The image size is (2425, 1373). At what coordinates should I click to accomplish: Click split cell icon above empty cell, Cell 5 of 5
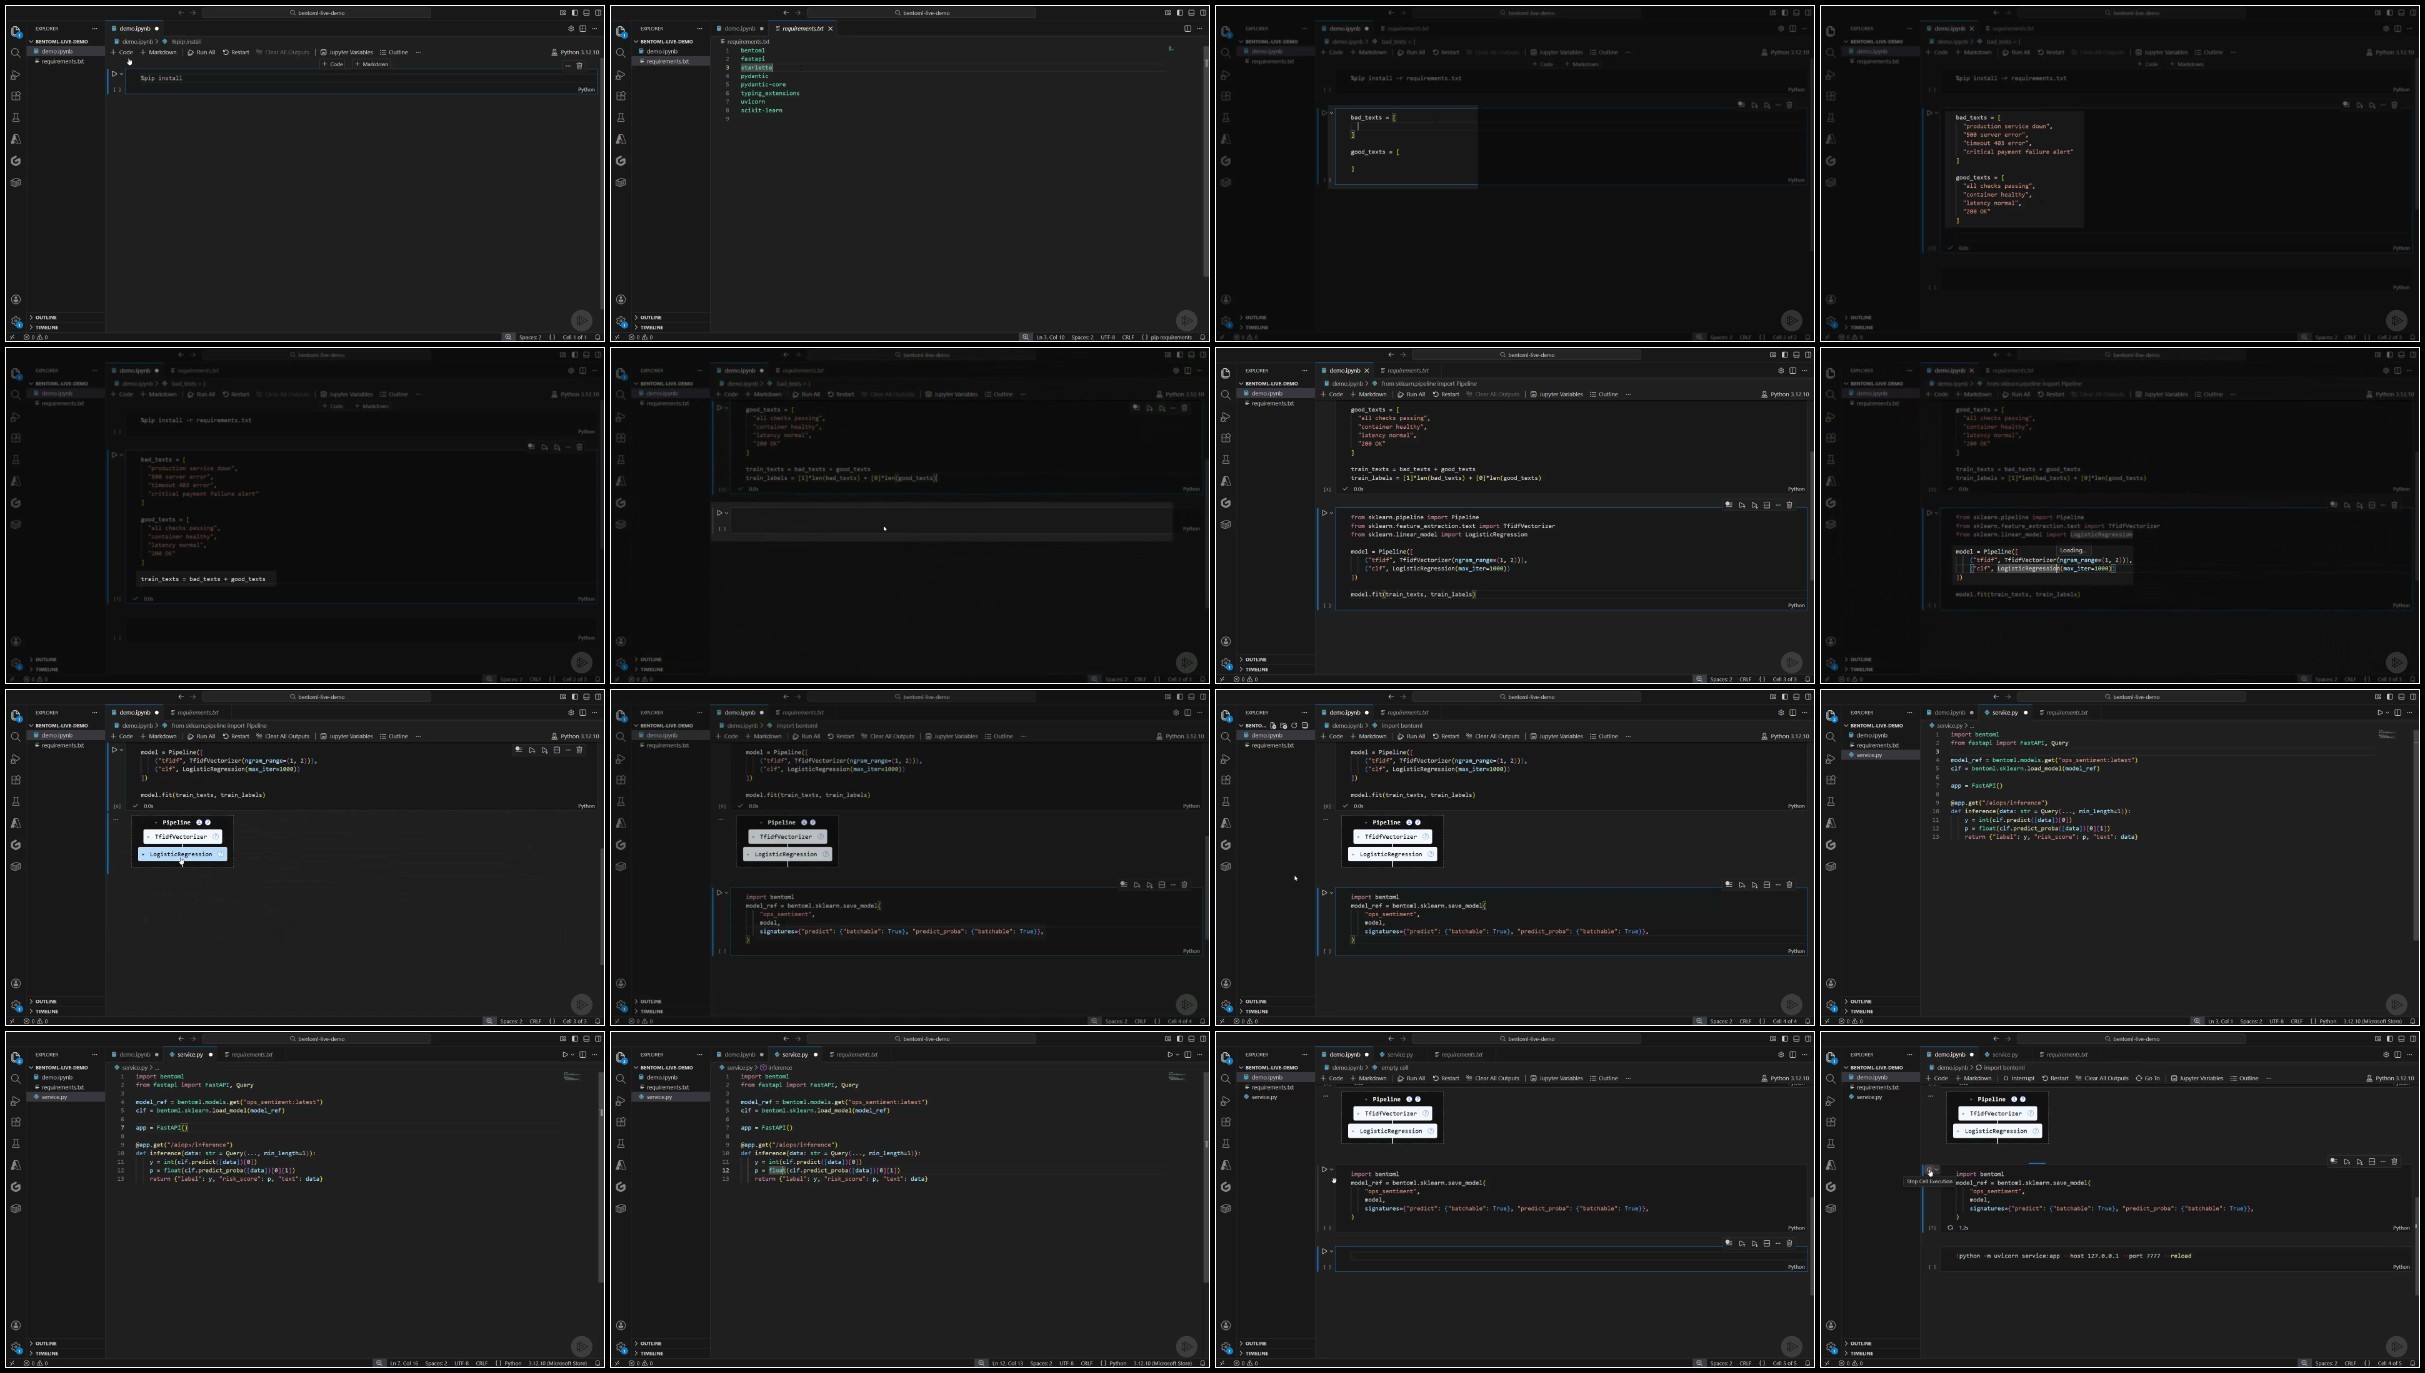coord(1767,1243)
